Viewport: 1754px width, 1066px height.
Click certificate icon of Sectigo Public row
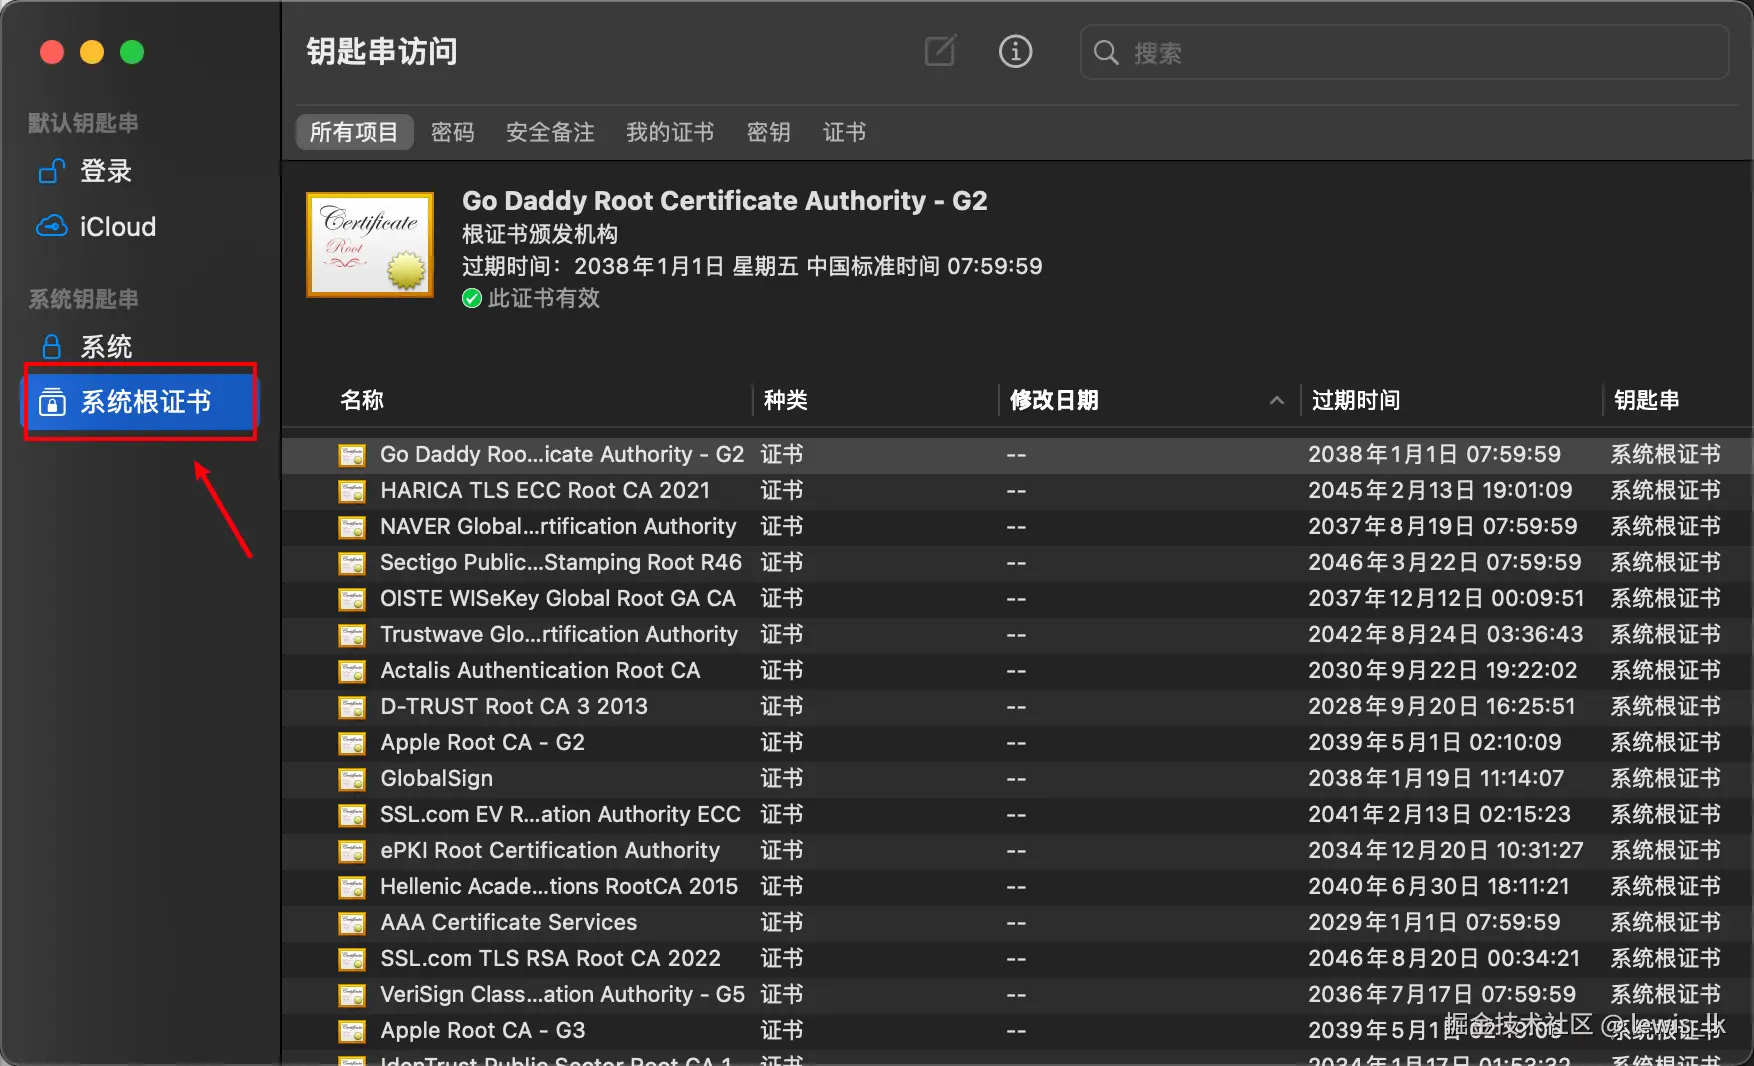[x=352, y=563]
